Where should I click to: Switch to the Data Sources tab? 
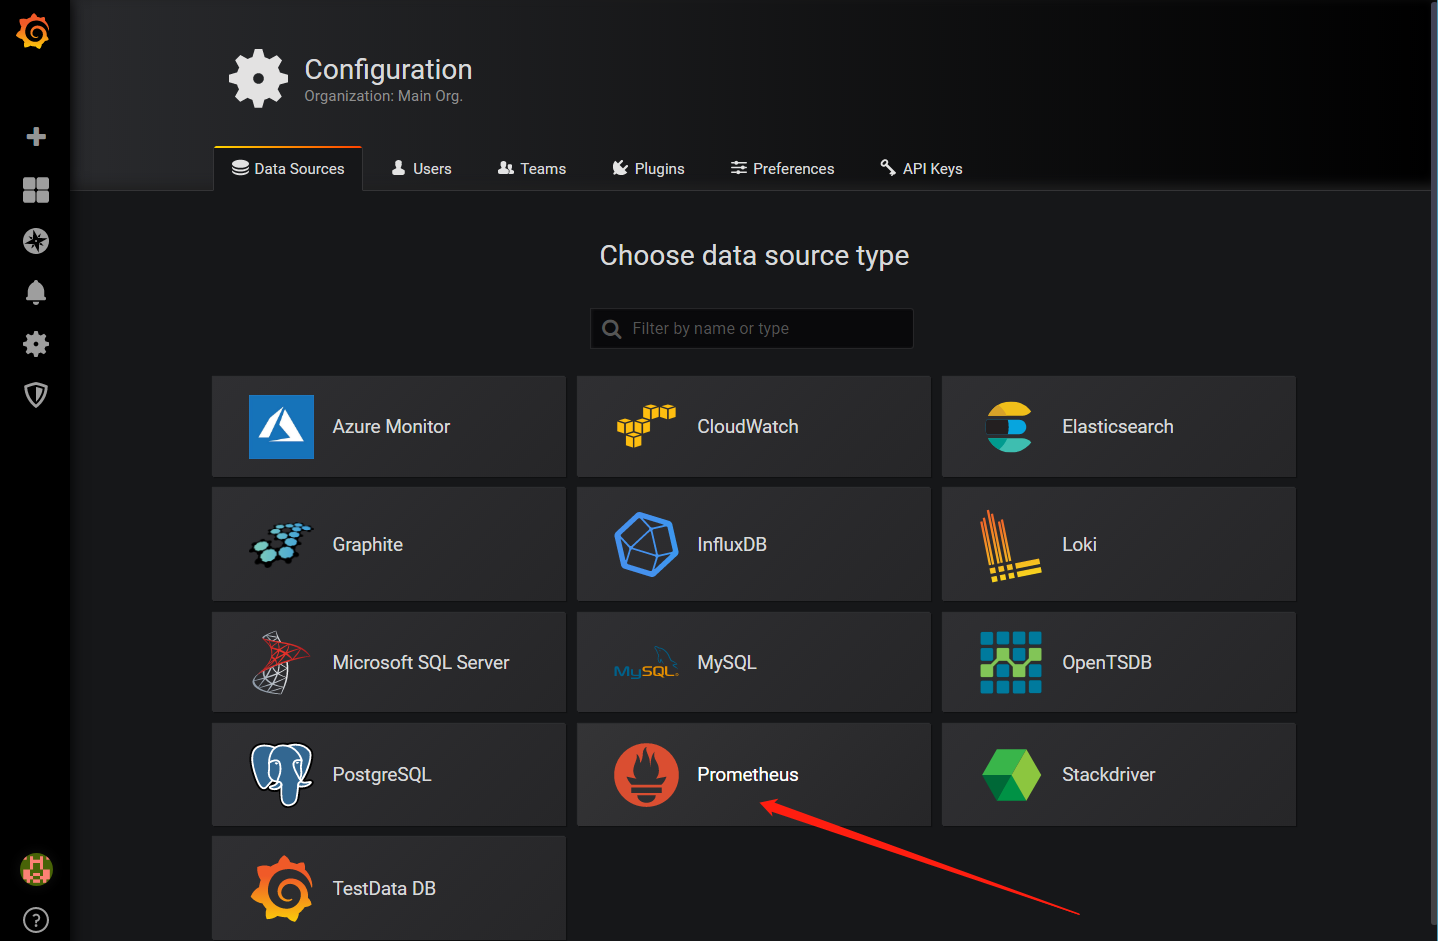coord(288,169)
